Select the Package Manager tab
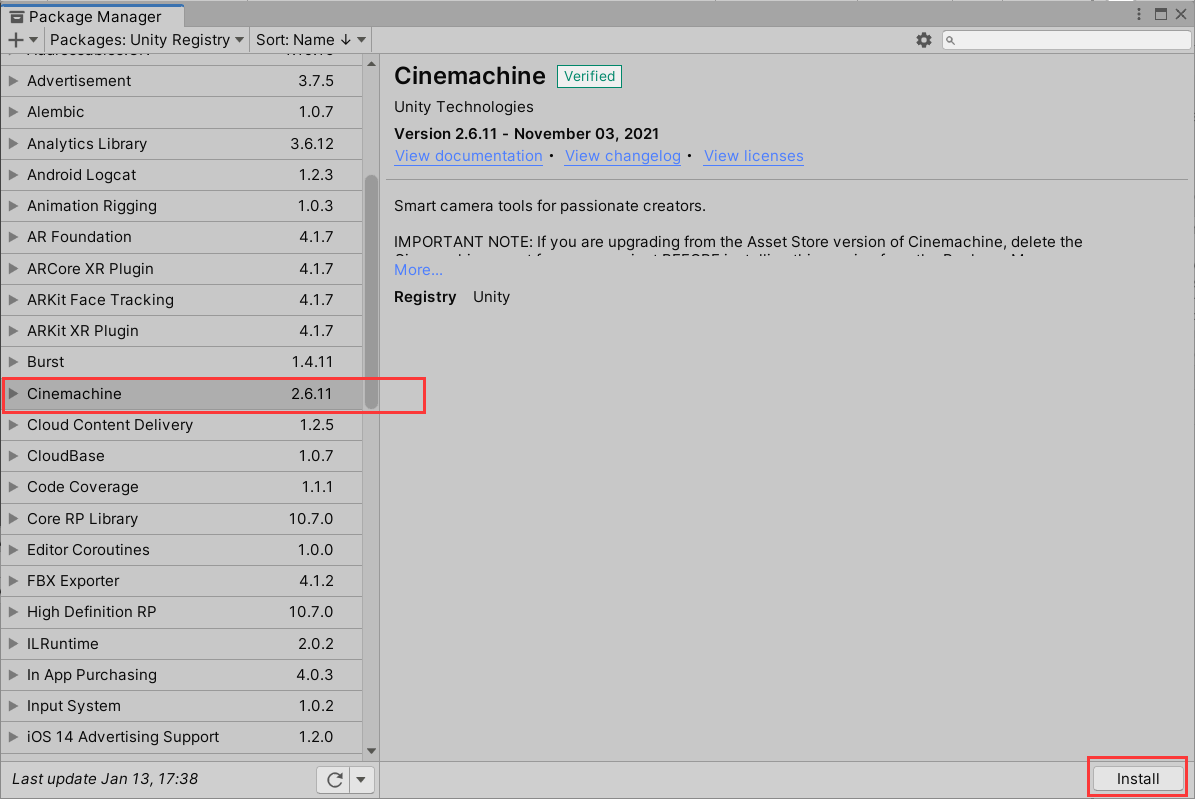1195x799 pixels. 92,16
